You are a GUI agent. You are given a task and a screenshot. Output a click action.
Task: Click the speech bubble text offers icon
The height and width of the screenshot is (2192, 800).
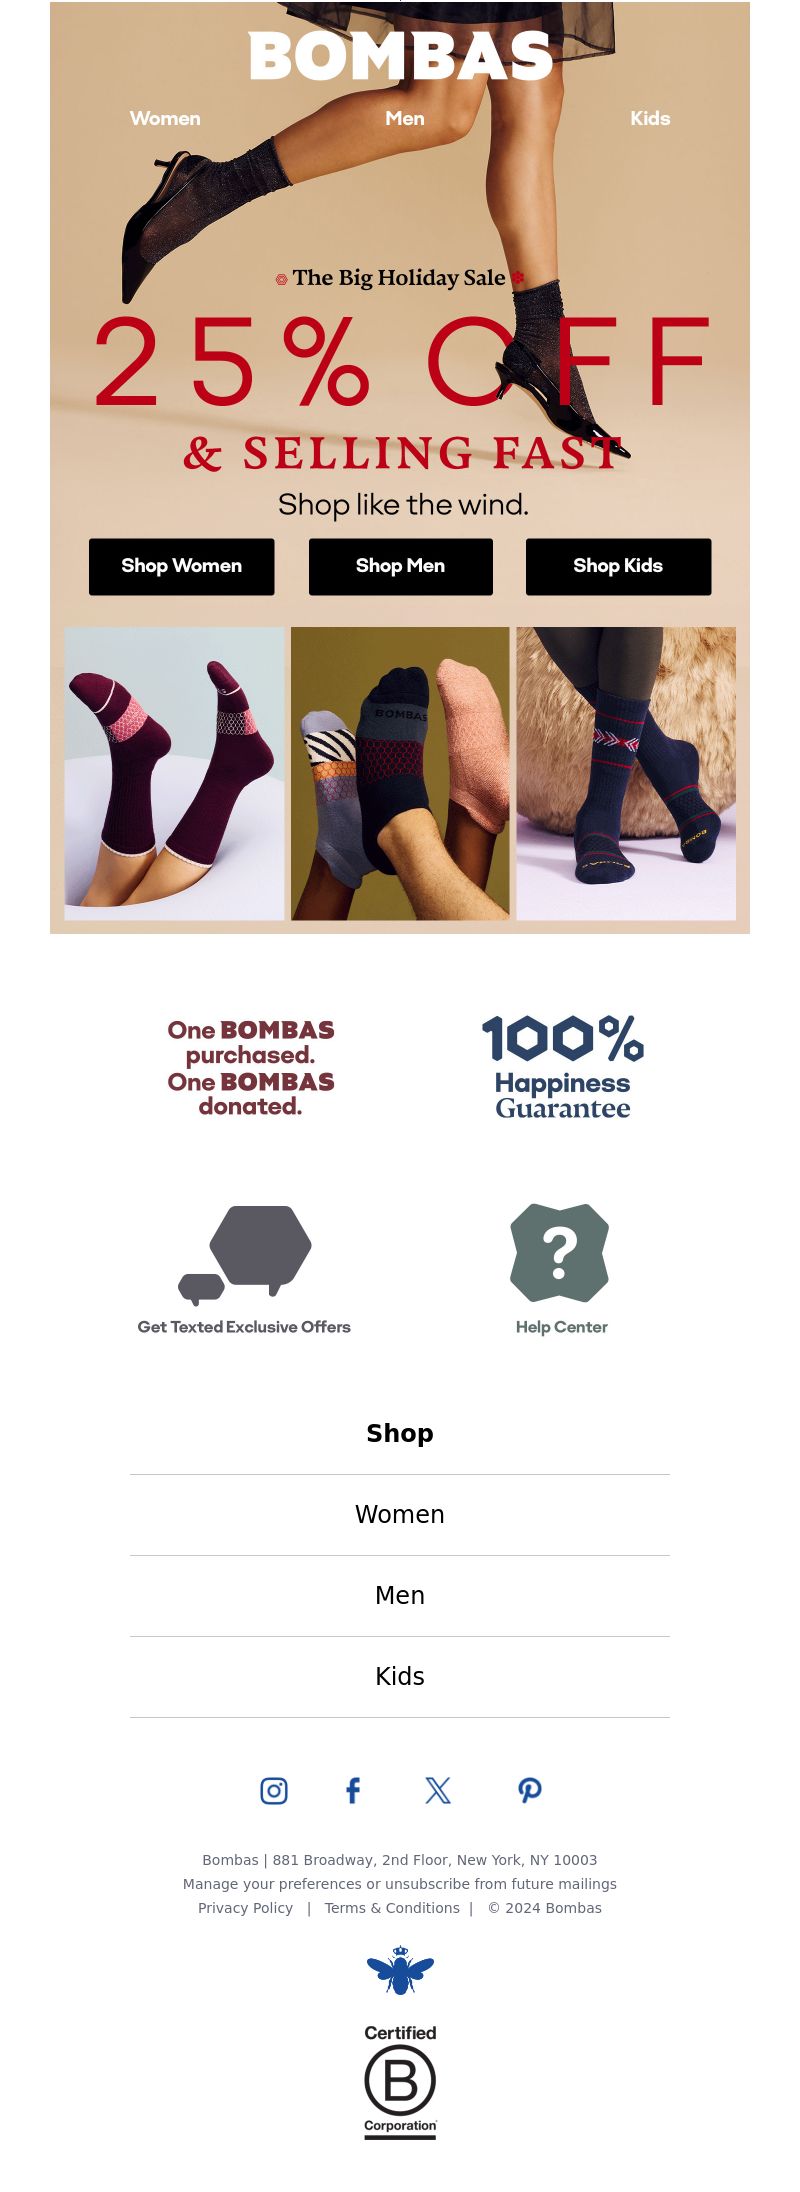click(x=245, y=1255)
